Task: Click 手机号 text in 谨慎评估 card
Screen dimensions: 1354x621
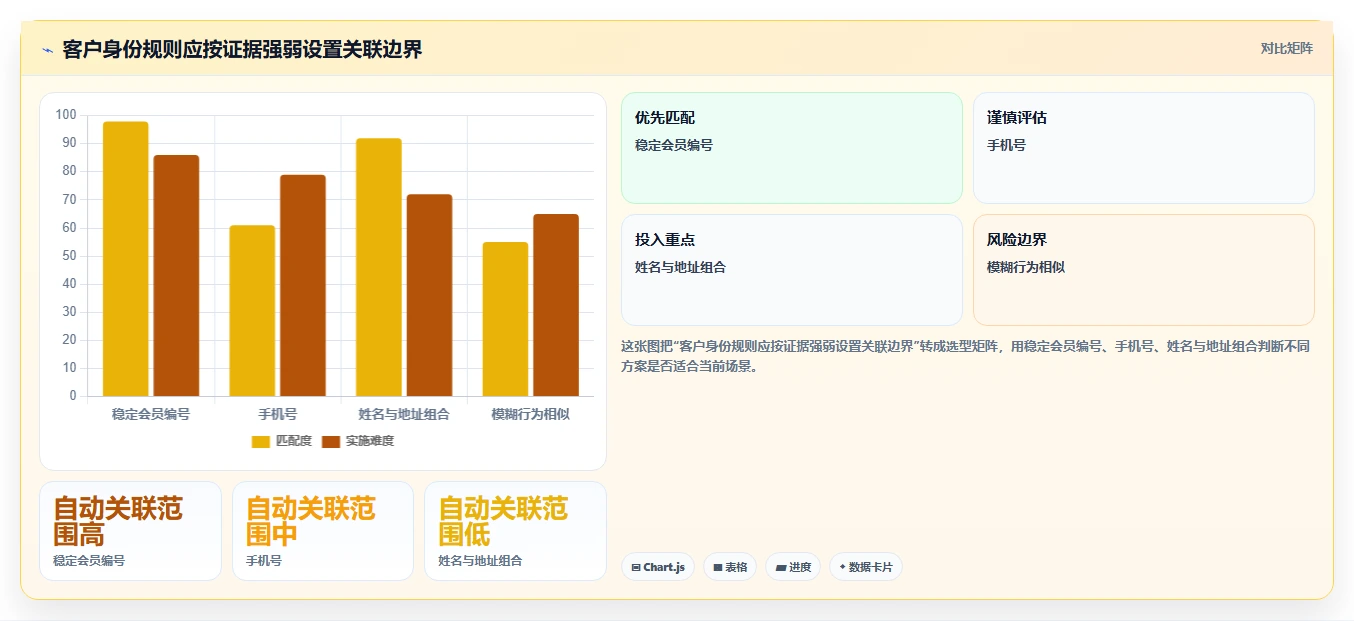Action: pyautogui.click(x=1006, y=145)
